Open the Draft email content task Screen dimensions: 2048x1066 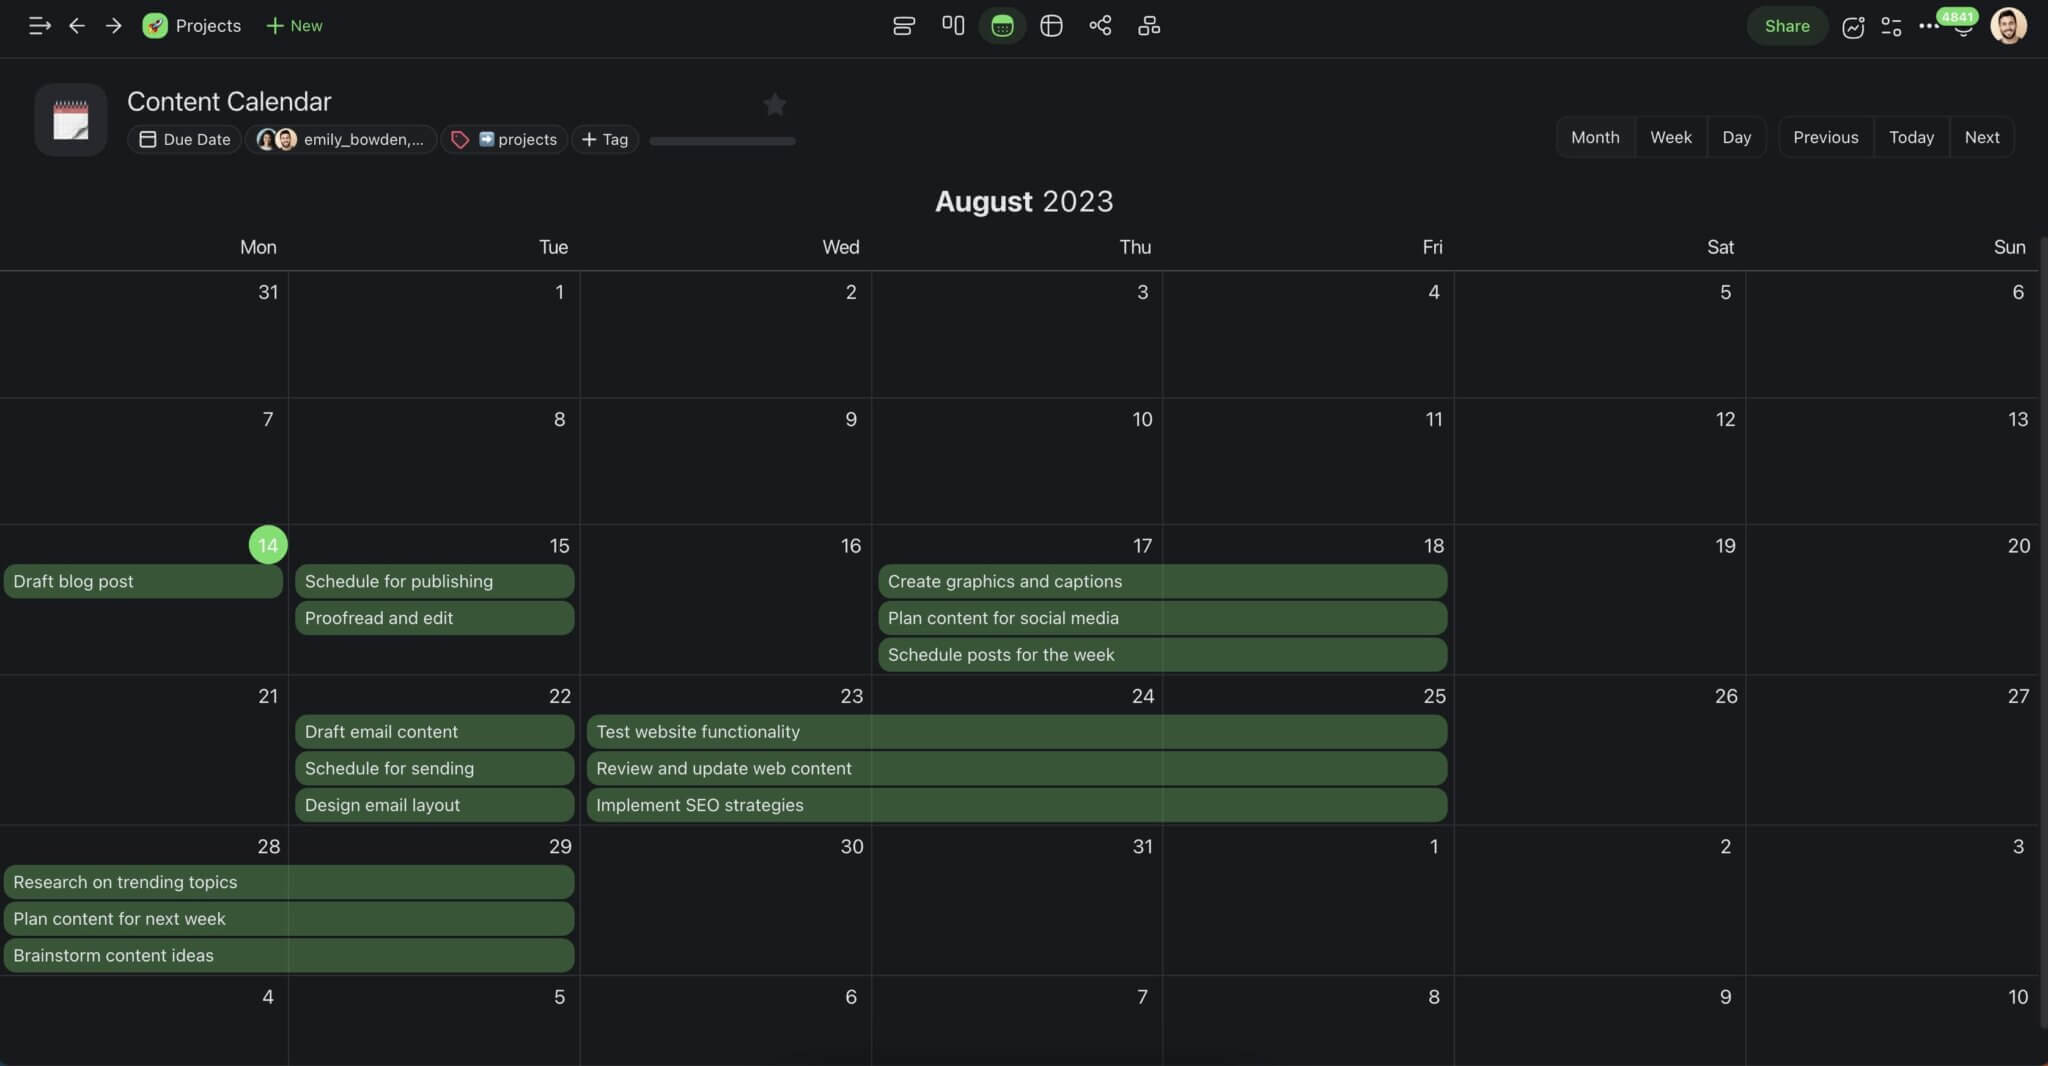tap(434, 731)
